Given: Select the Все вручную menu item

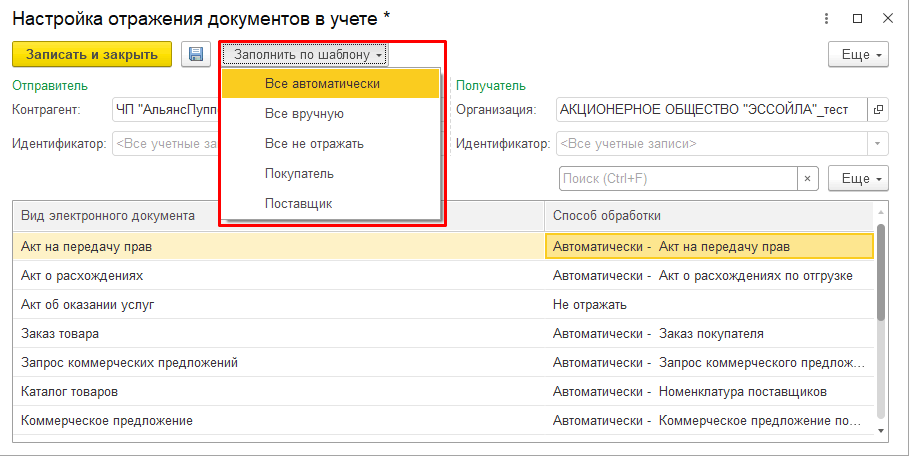Looking at the screenshot, I should [x=304, y=114].
